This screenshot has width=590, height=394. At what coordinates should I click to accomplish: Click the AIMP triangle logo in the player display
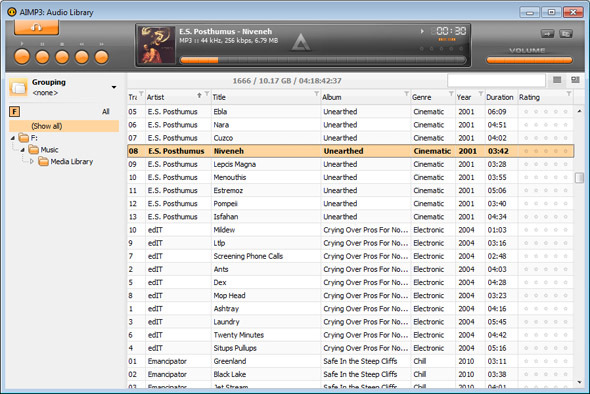pos(301,42)
